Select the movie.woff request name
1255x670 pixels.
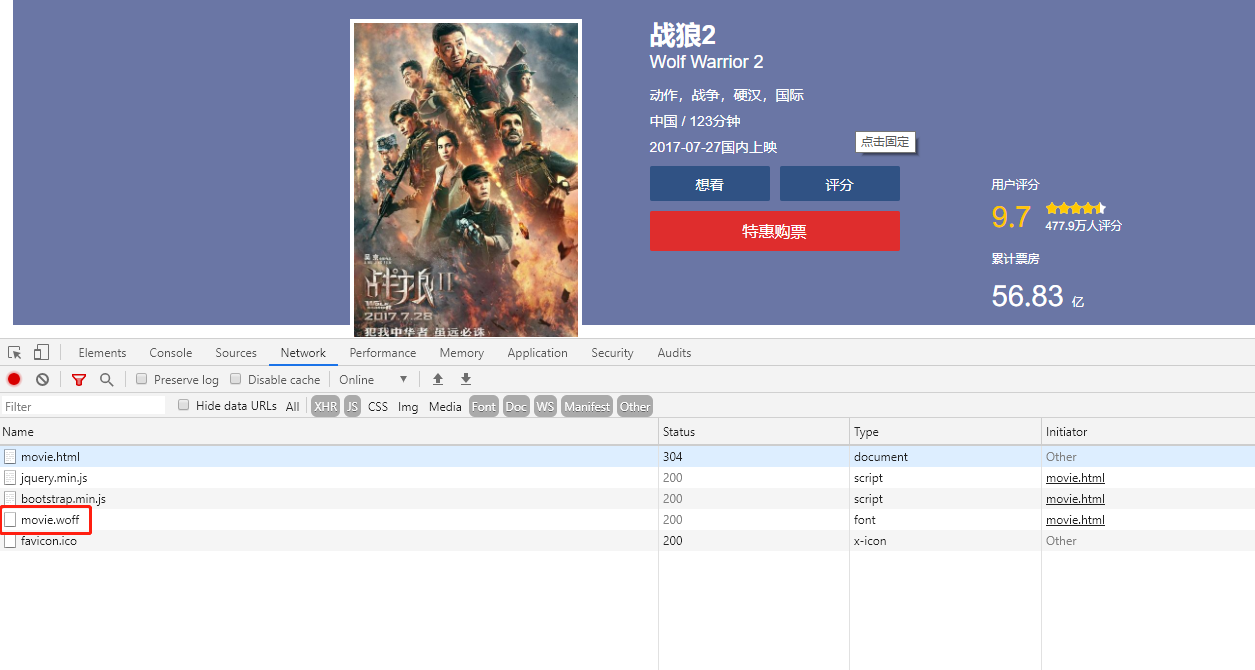point(50,520)
